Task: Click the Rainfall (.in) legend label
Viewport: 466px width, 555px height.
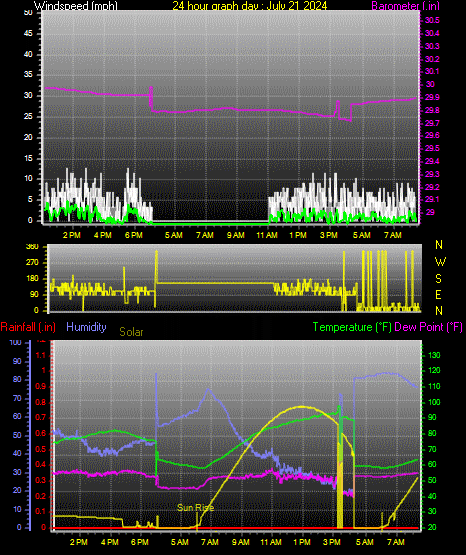Action: (28, 327)
